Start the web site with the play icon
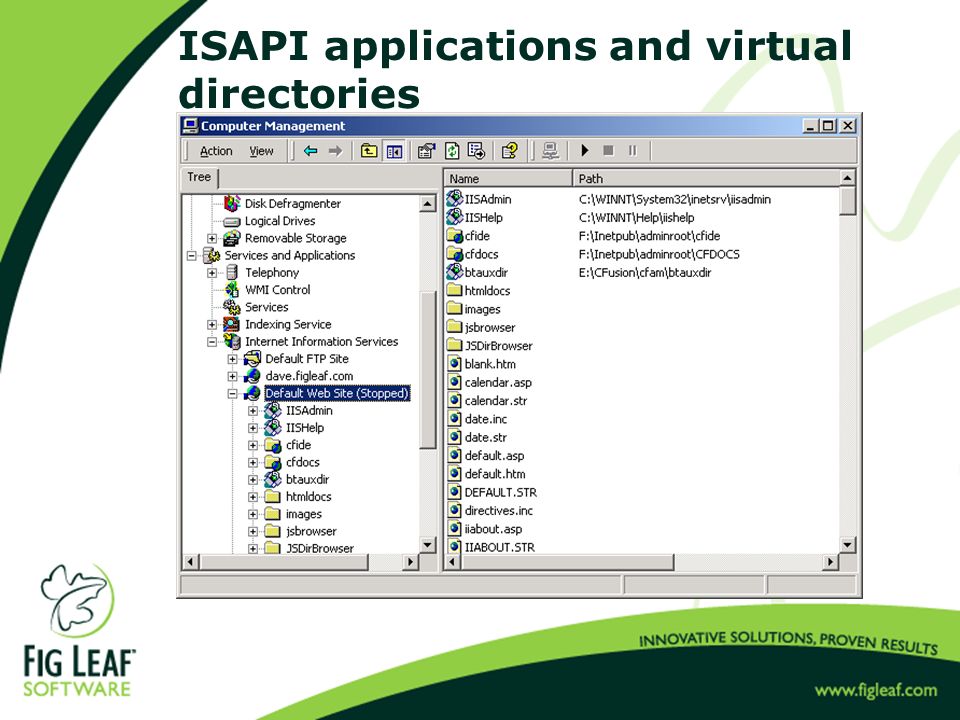Viewport: 960px width, 720px height. pos(585,150)
